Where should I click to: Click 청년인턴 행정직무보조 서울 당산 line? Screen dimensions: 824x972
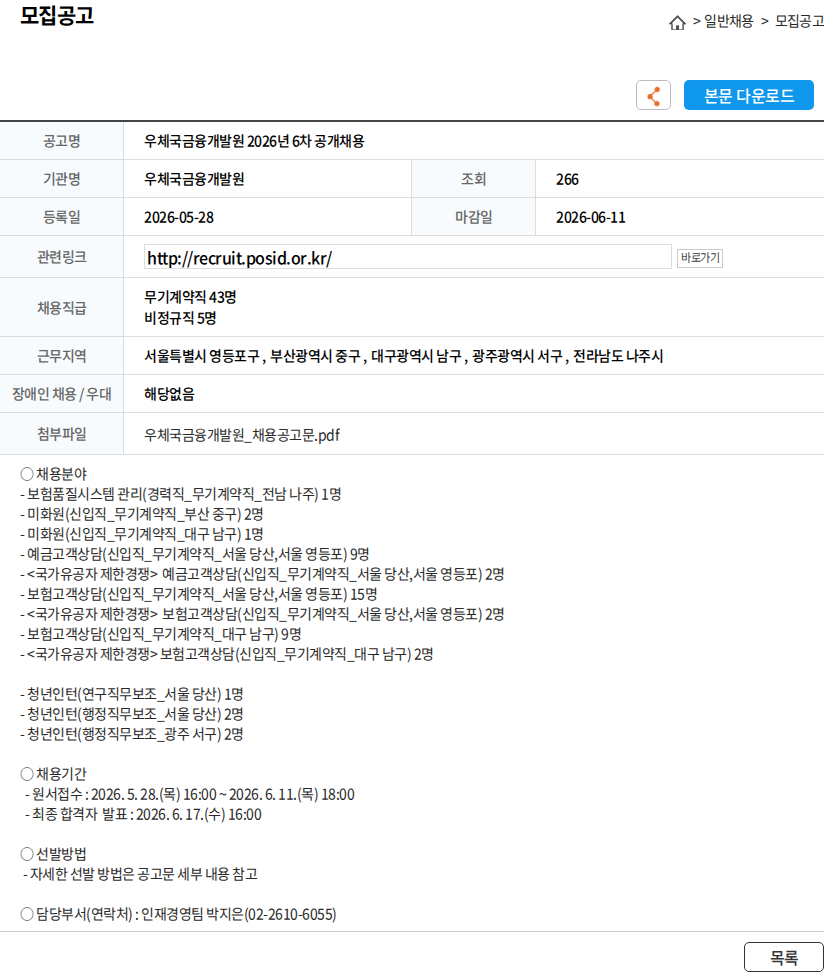(131, 714)
